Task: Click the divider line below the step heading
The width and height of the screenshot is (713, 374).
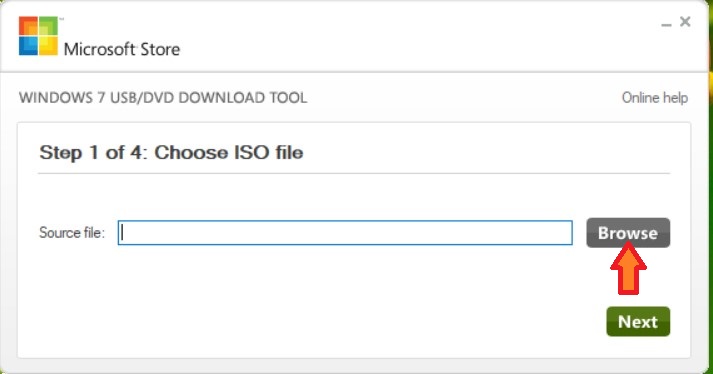Action: click(354, 173)
